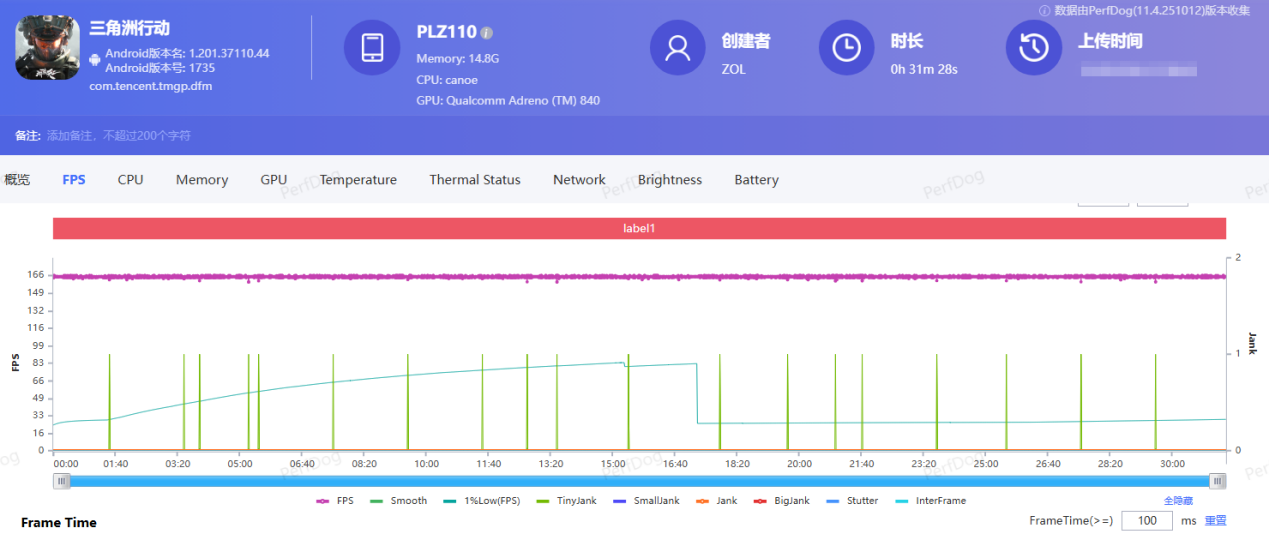Click the phone device icon

pos(372,48)
